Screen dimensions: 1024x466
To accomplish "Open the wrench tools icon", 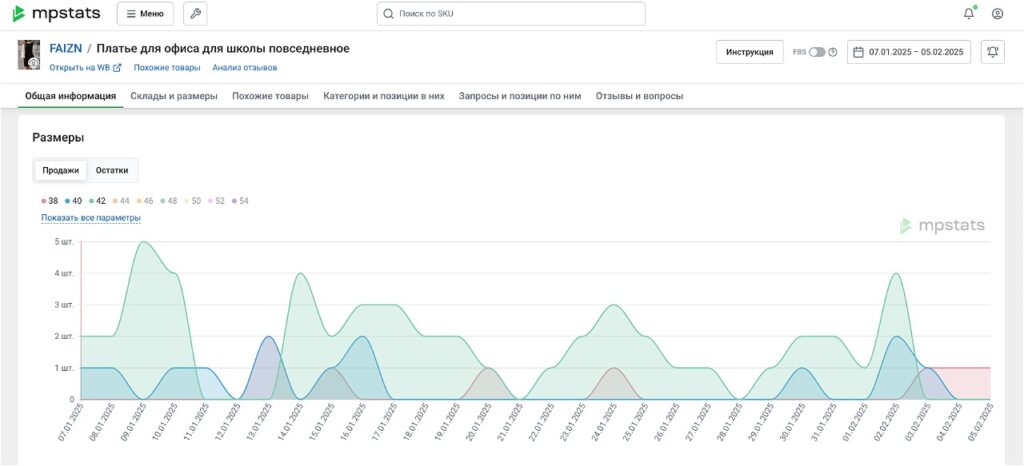I will (194, 14).
